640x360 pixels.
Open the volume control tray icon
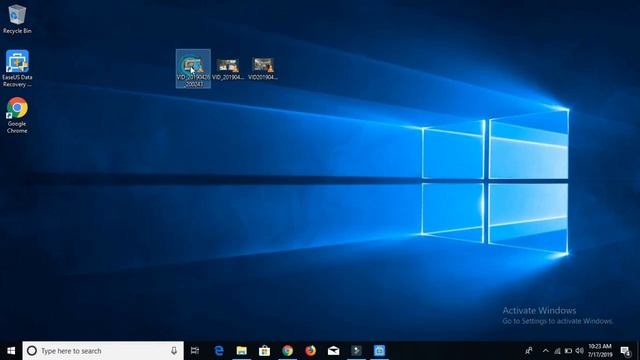tap(580, 351)
